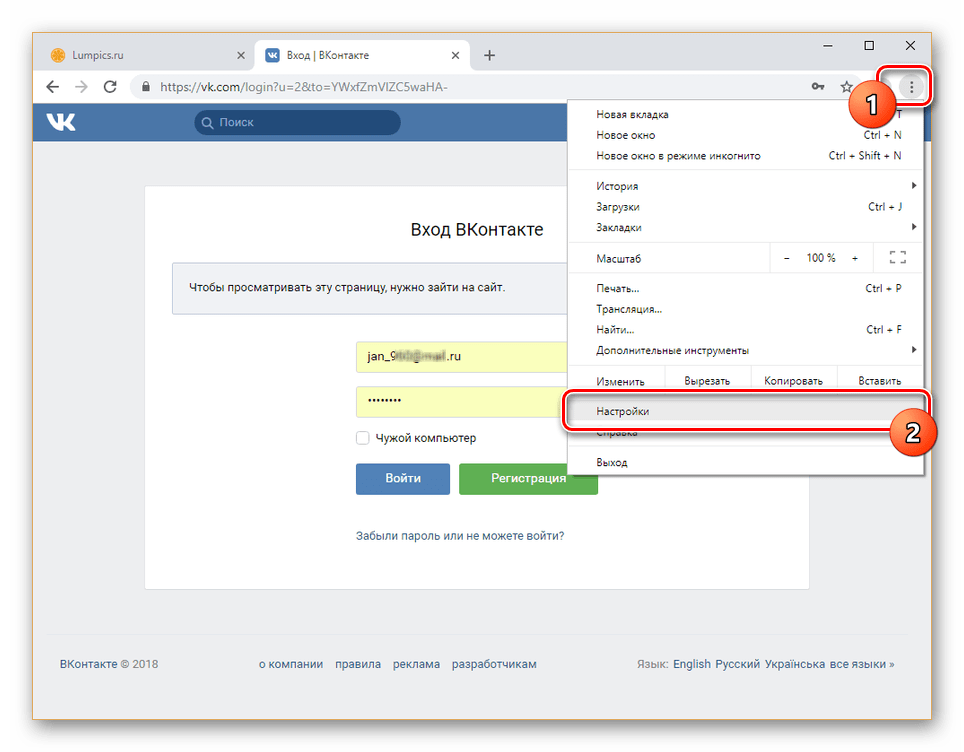This screenshot has height=752, width=964.
Task: Tick the Чужой компьютер checkbox
Action: (x=363, y=438)
